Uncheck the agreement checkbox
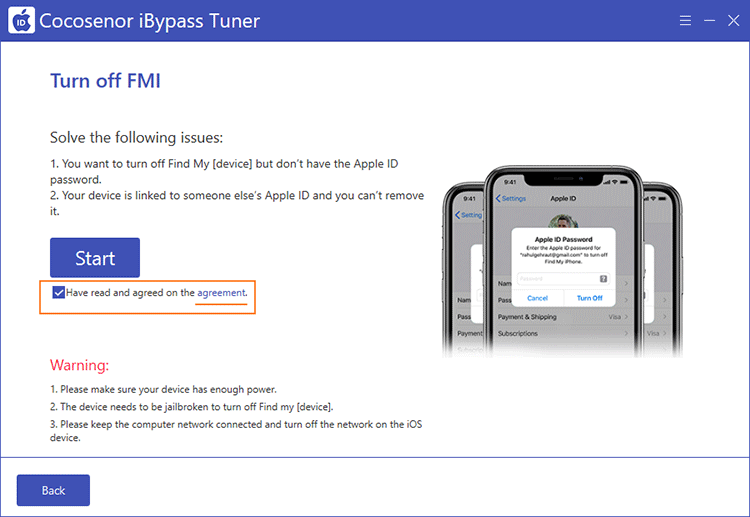Image resolution: width=750 pixels, height=517 pixels. click(58, 292)
